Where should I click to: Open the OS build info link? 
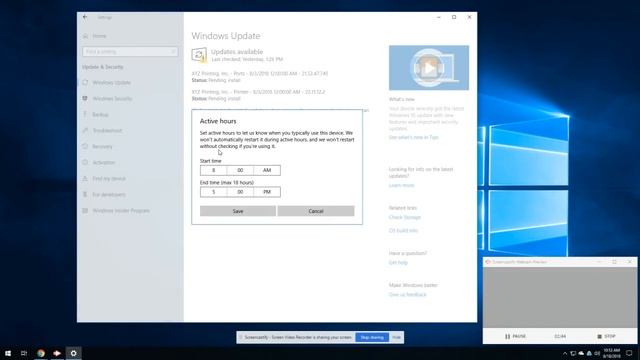pyautogui.click(x=403, y=231)
